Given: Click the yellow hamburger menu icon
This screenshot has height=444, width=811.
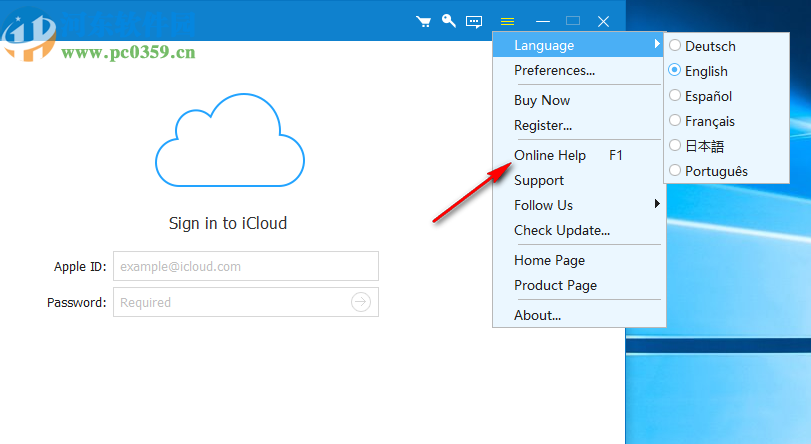Looking at the screenshot, I should 508,21.
